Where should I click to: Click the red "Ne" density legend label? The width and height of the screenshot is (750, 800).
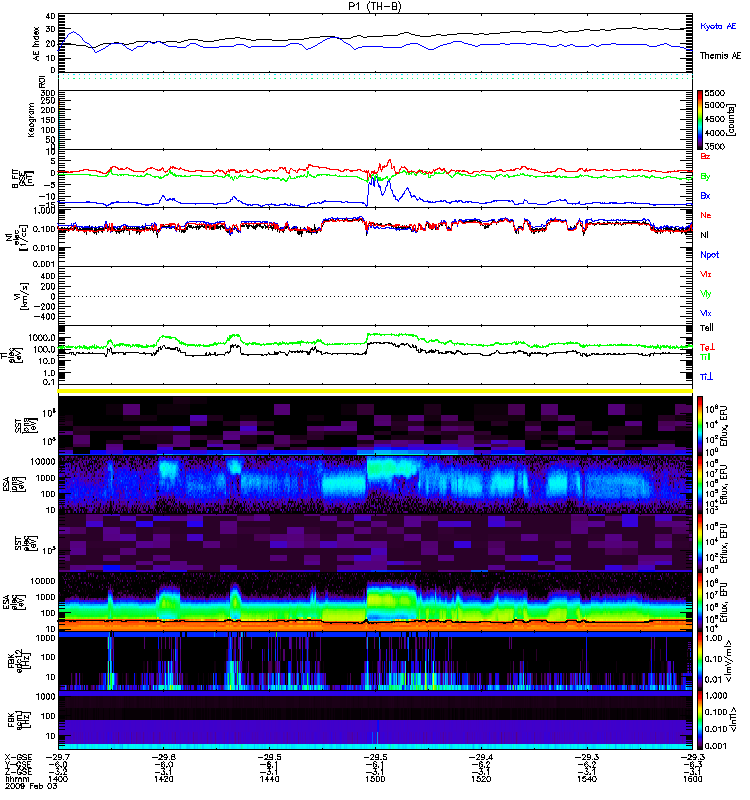(706, 215)
